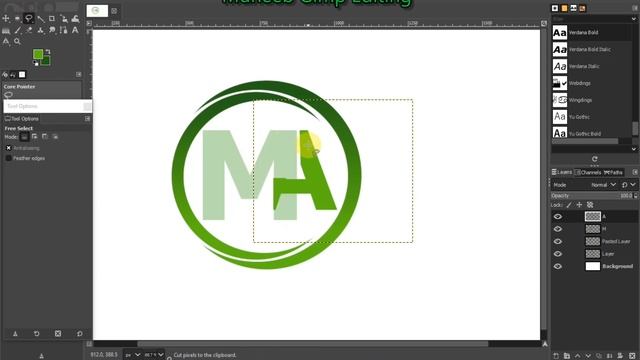Open the layer Mode dropdown
640x360 pixels.
603,185
